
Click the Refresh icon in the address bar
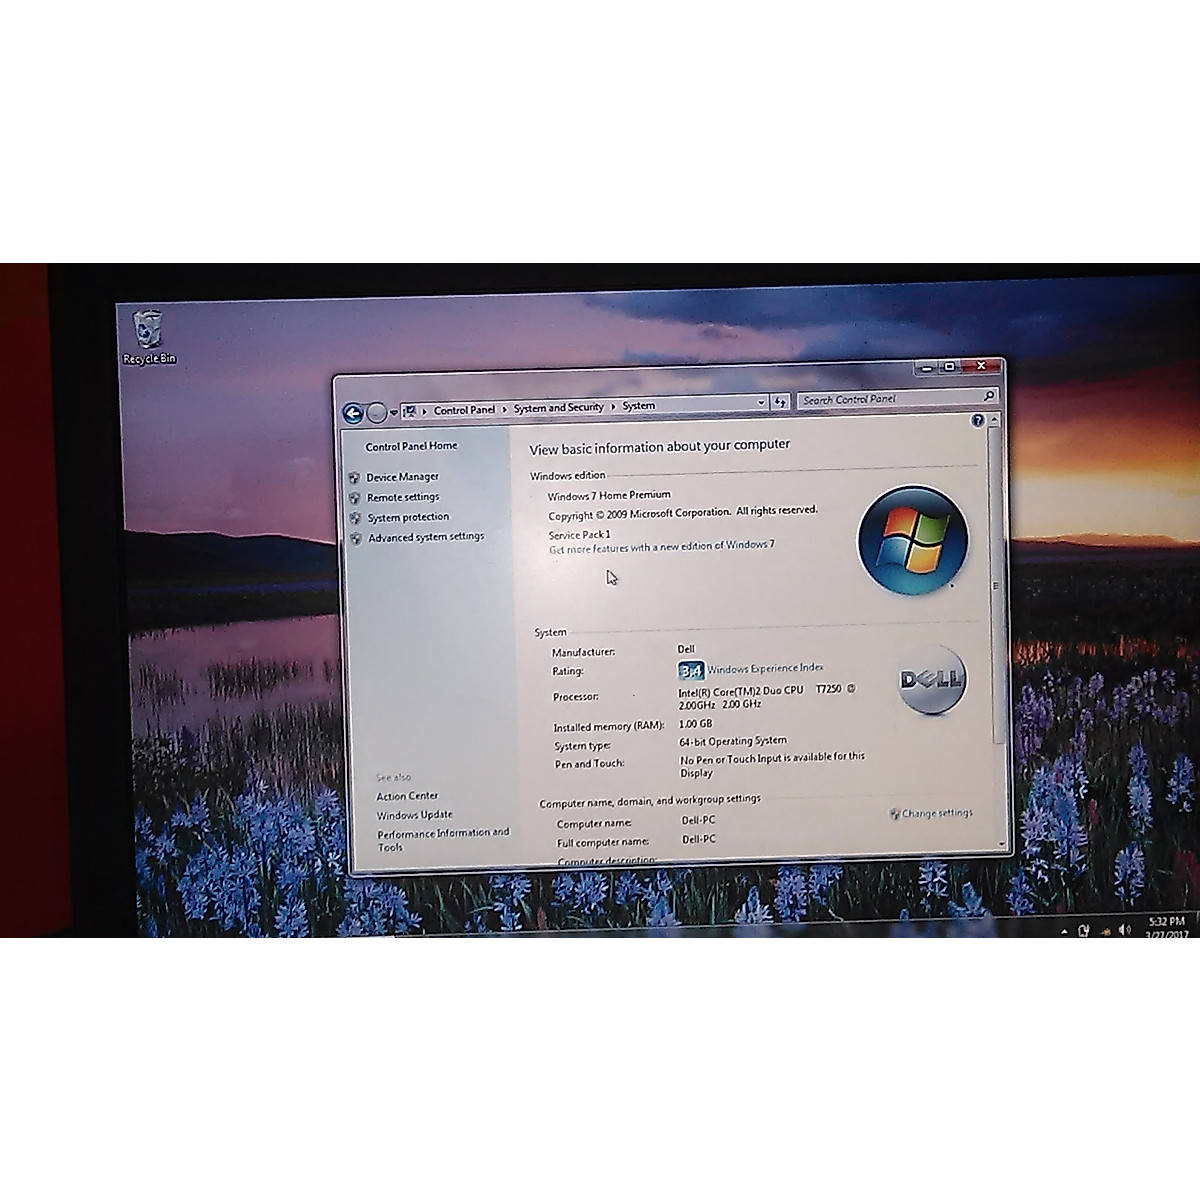pyautogui.click(x=779, y=401)
